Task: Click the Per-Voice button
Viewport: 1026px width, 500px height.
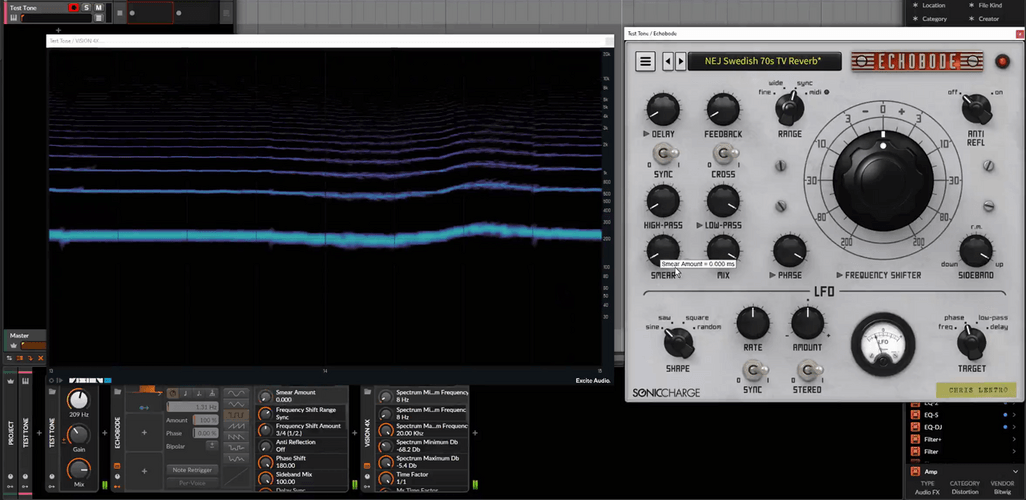Action: (x=192, y=483)
